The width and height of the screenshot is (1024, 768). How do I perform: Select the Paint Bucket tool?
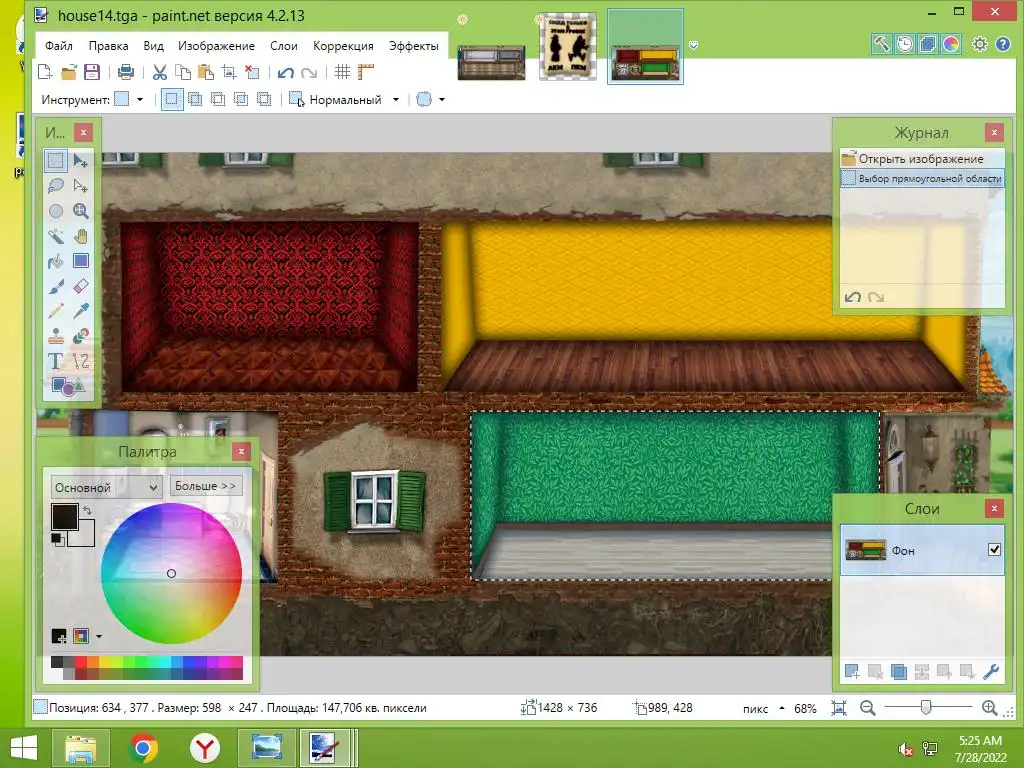56,261
